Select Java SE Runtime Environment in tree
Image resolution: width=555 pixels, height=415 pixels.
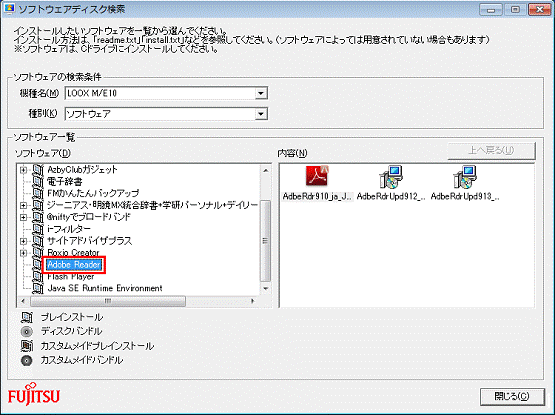click(105, 288)
